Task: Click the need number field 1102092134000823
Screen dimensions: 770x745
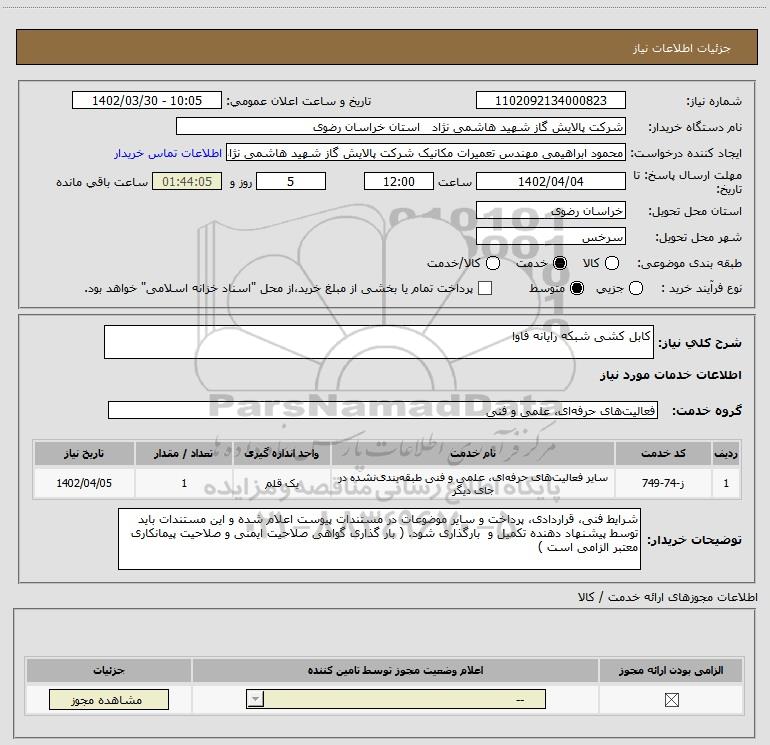Action: coord(550,100)
